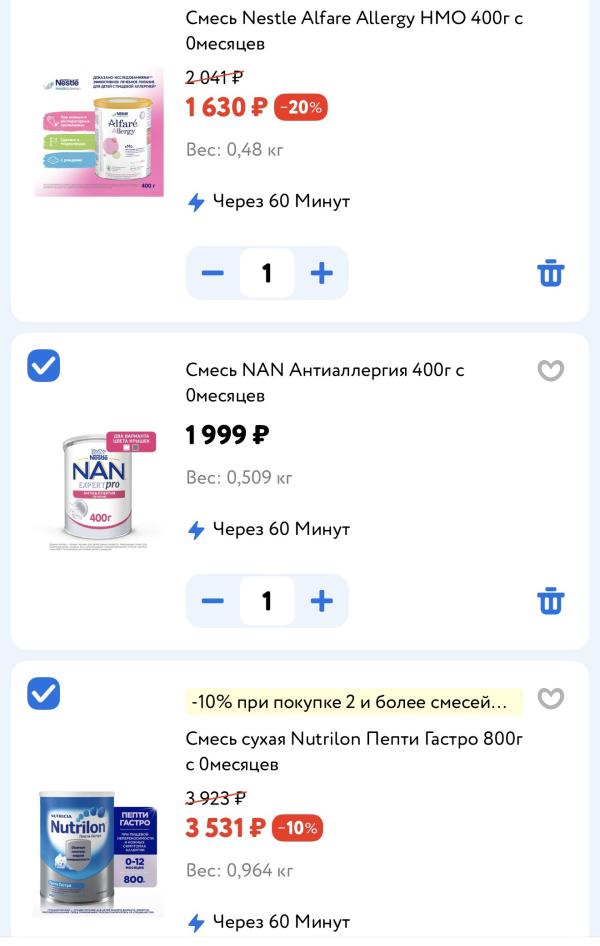Tap the -20% discount badge on Alfare
The image size is (600, 946).
point(300,107)
